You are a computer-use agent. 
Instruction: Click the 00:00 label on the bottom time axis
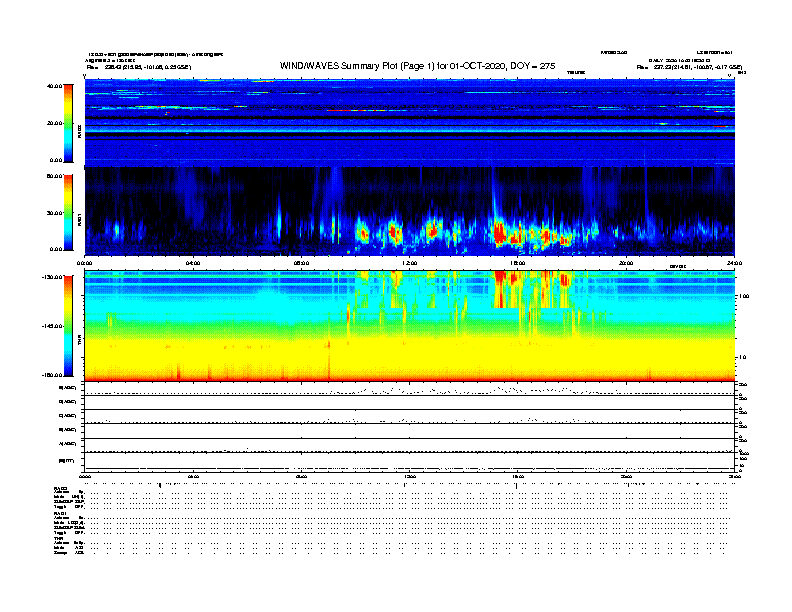point(86,477)
